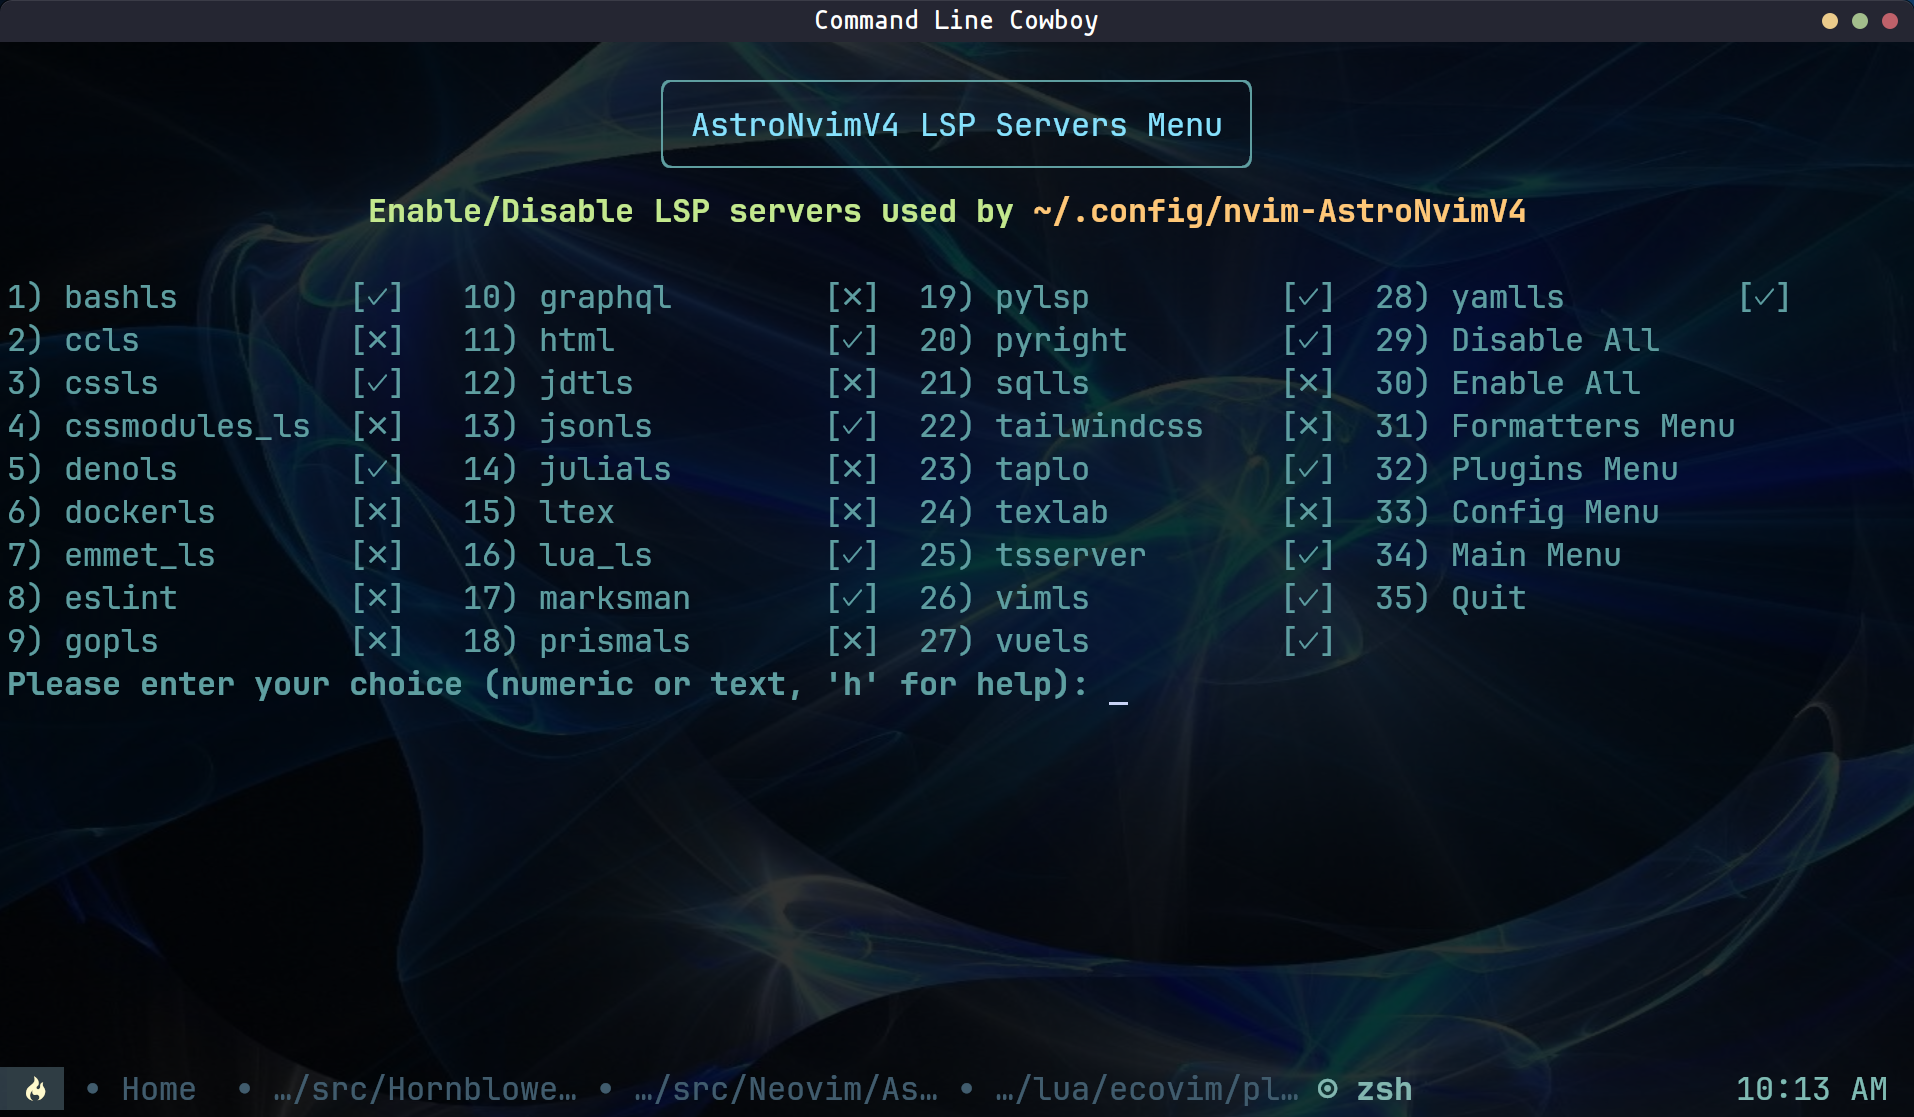Click the julials server label
Screen dimensions: 1914x1117
[x=605, y=469]
